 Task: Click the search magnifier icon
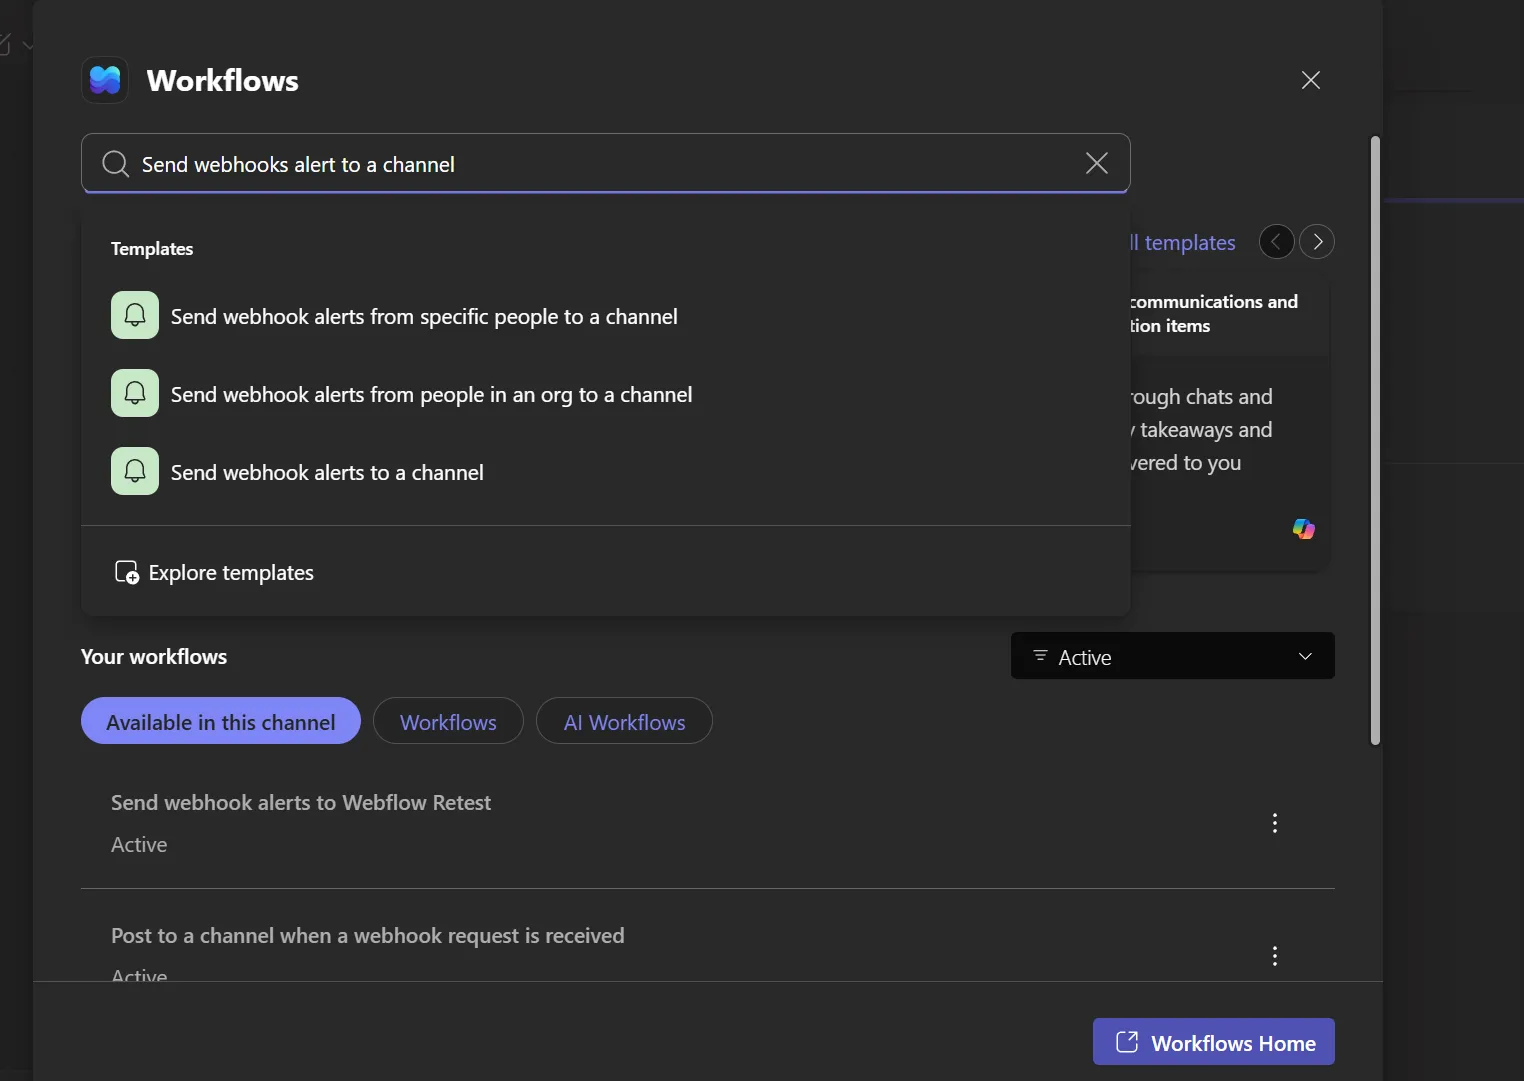(115, 164)
